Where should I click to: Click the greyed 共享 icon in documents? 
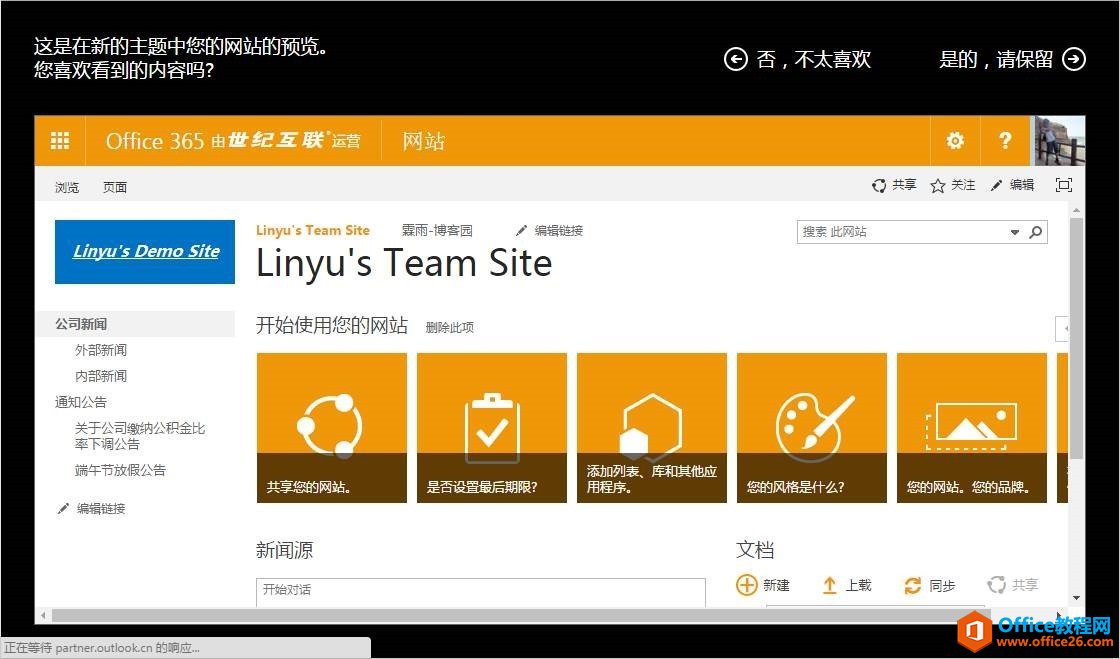tap(996, 585)
